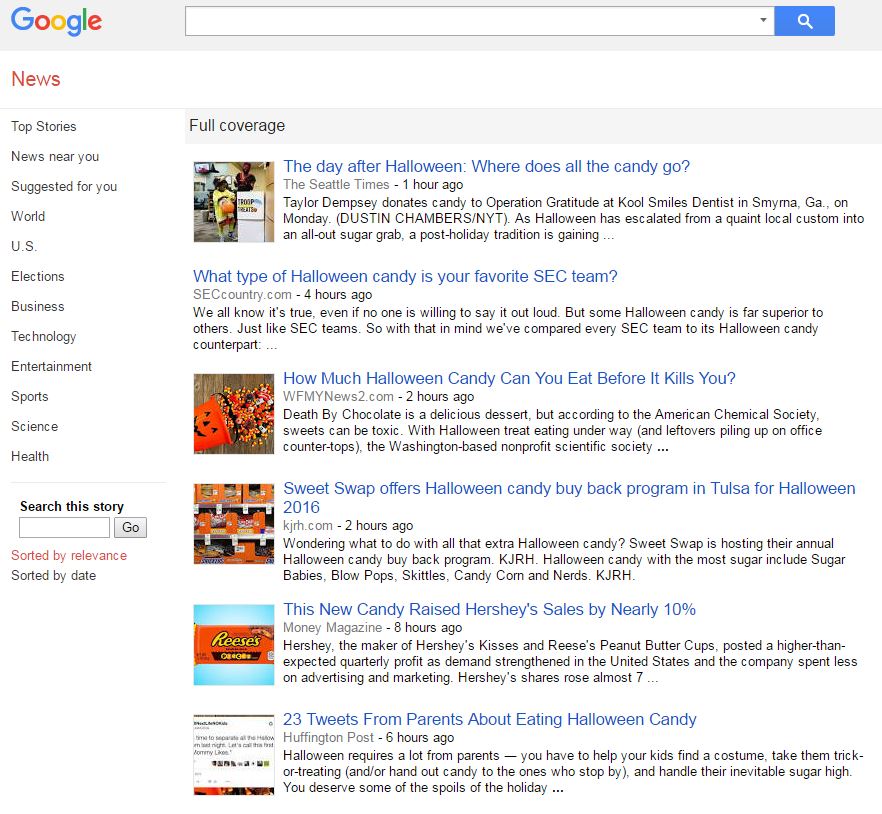882x814 pixels.
Task: Open the Health section
Action: [x=30, y=456]
